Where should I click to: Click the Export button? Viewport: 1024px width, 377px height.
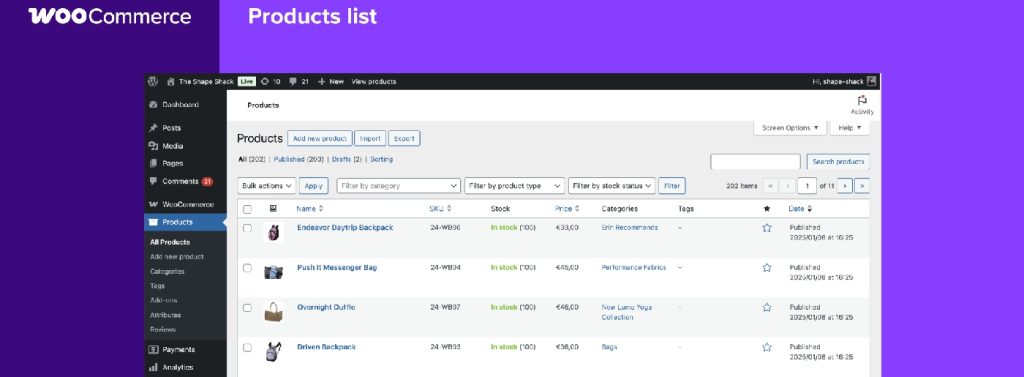(x=404, y=139)
